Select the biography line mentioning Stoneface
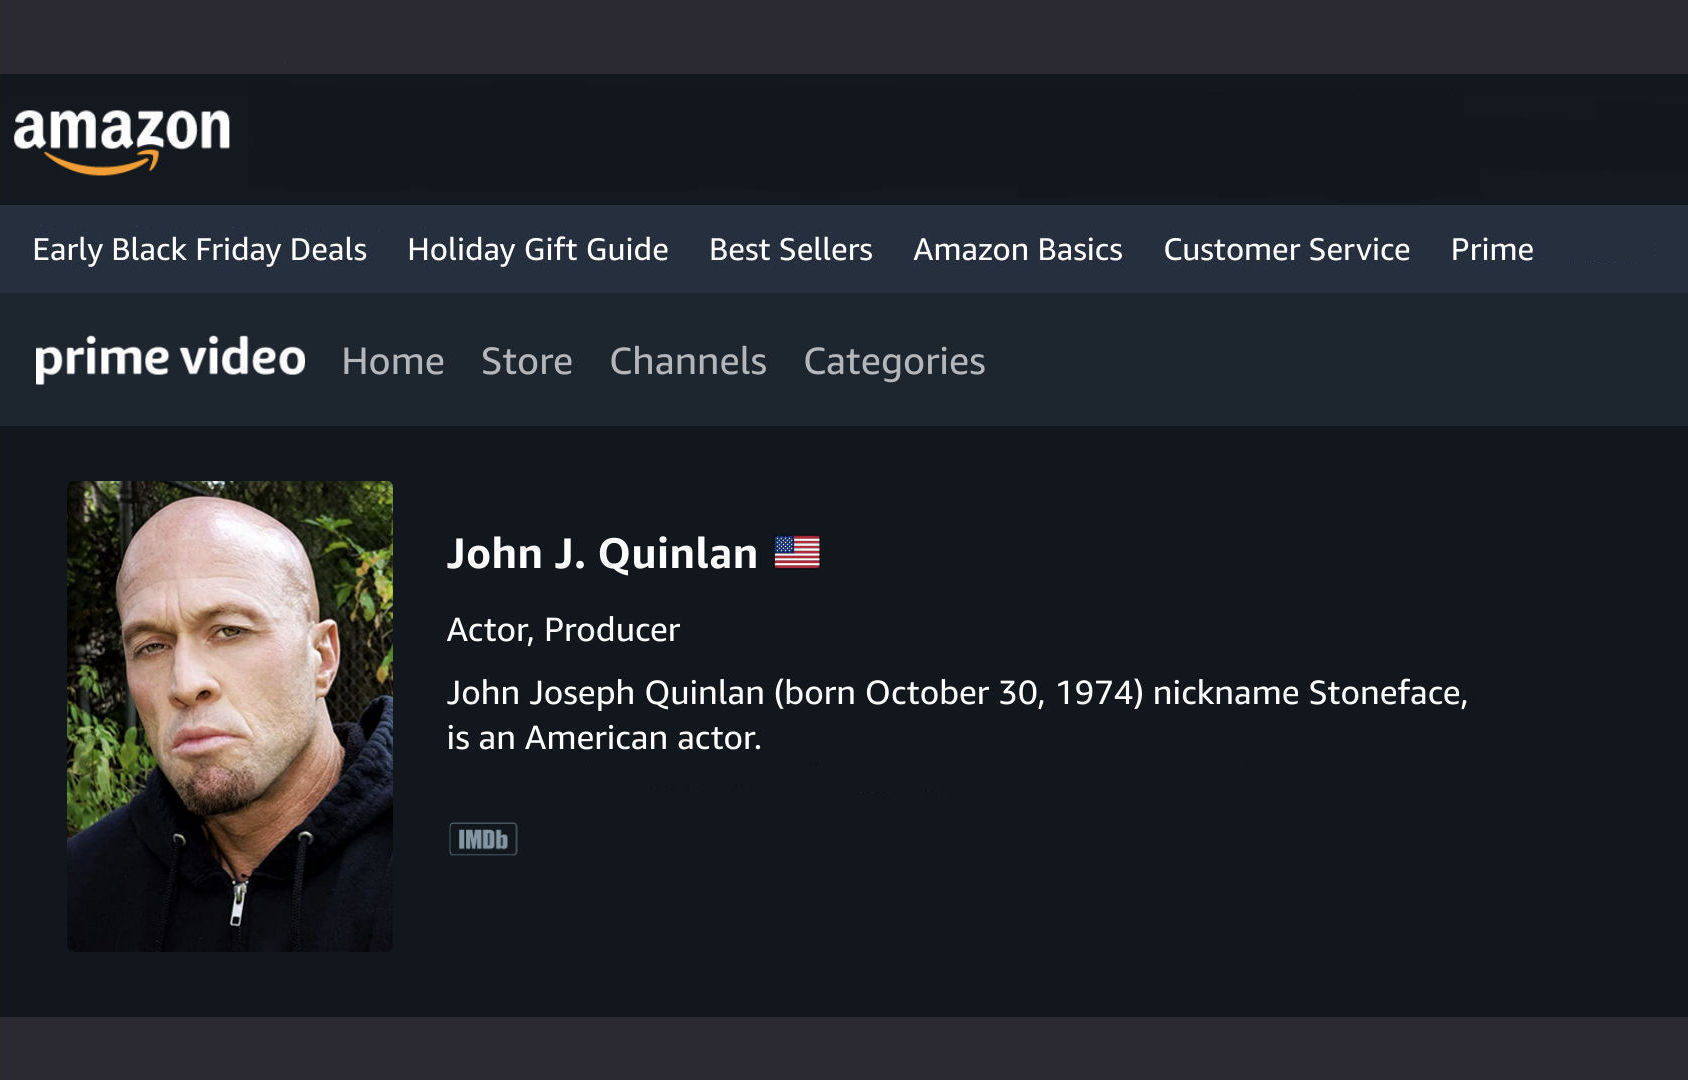 pos(957,693)
